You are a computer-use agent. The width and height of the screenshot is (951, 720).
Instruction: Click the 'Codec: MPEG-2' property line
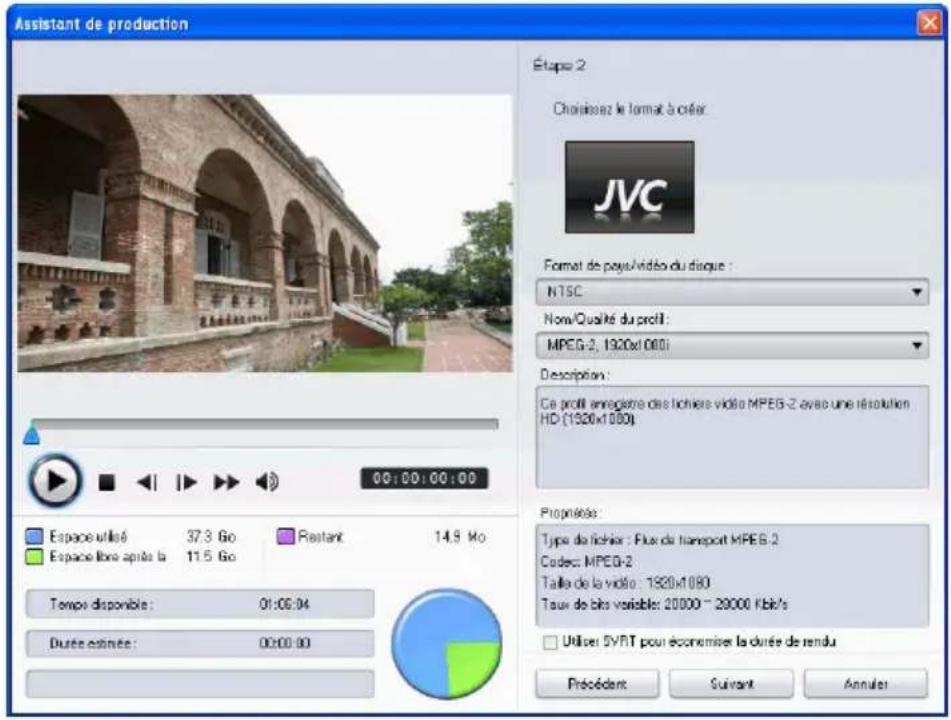click(x=586, y=561)
